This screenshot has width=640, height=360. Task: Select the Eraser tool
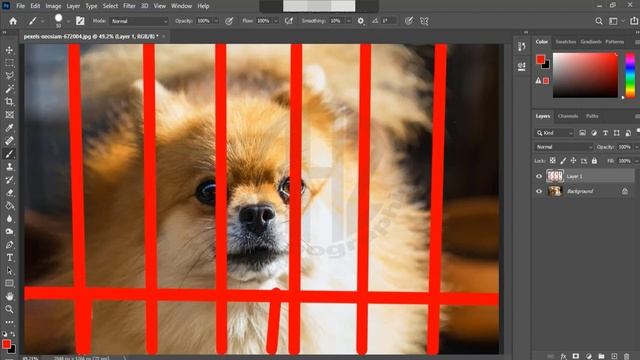[x=9, y=193]
